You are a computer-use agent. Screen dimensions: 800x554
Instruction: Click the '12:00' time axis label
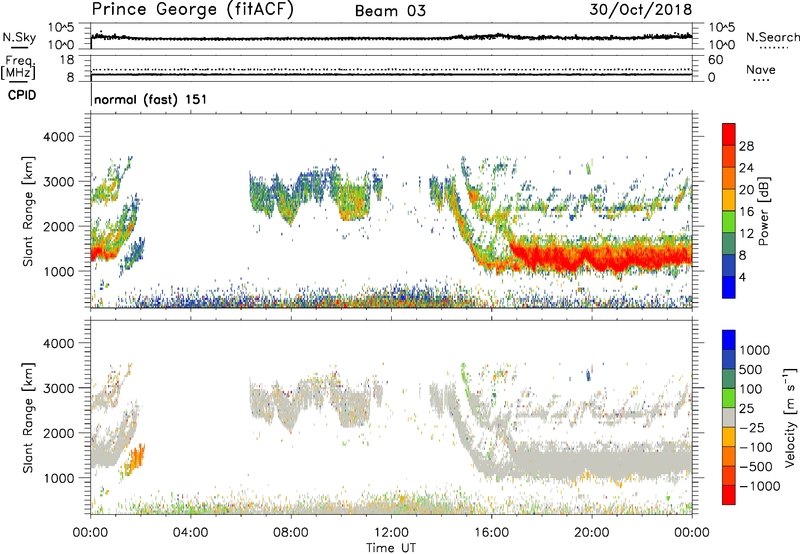pyautogui.click(x=391, y=533)
